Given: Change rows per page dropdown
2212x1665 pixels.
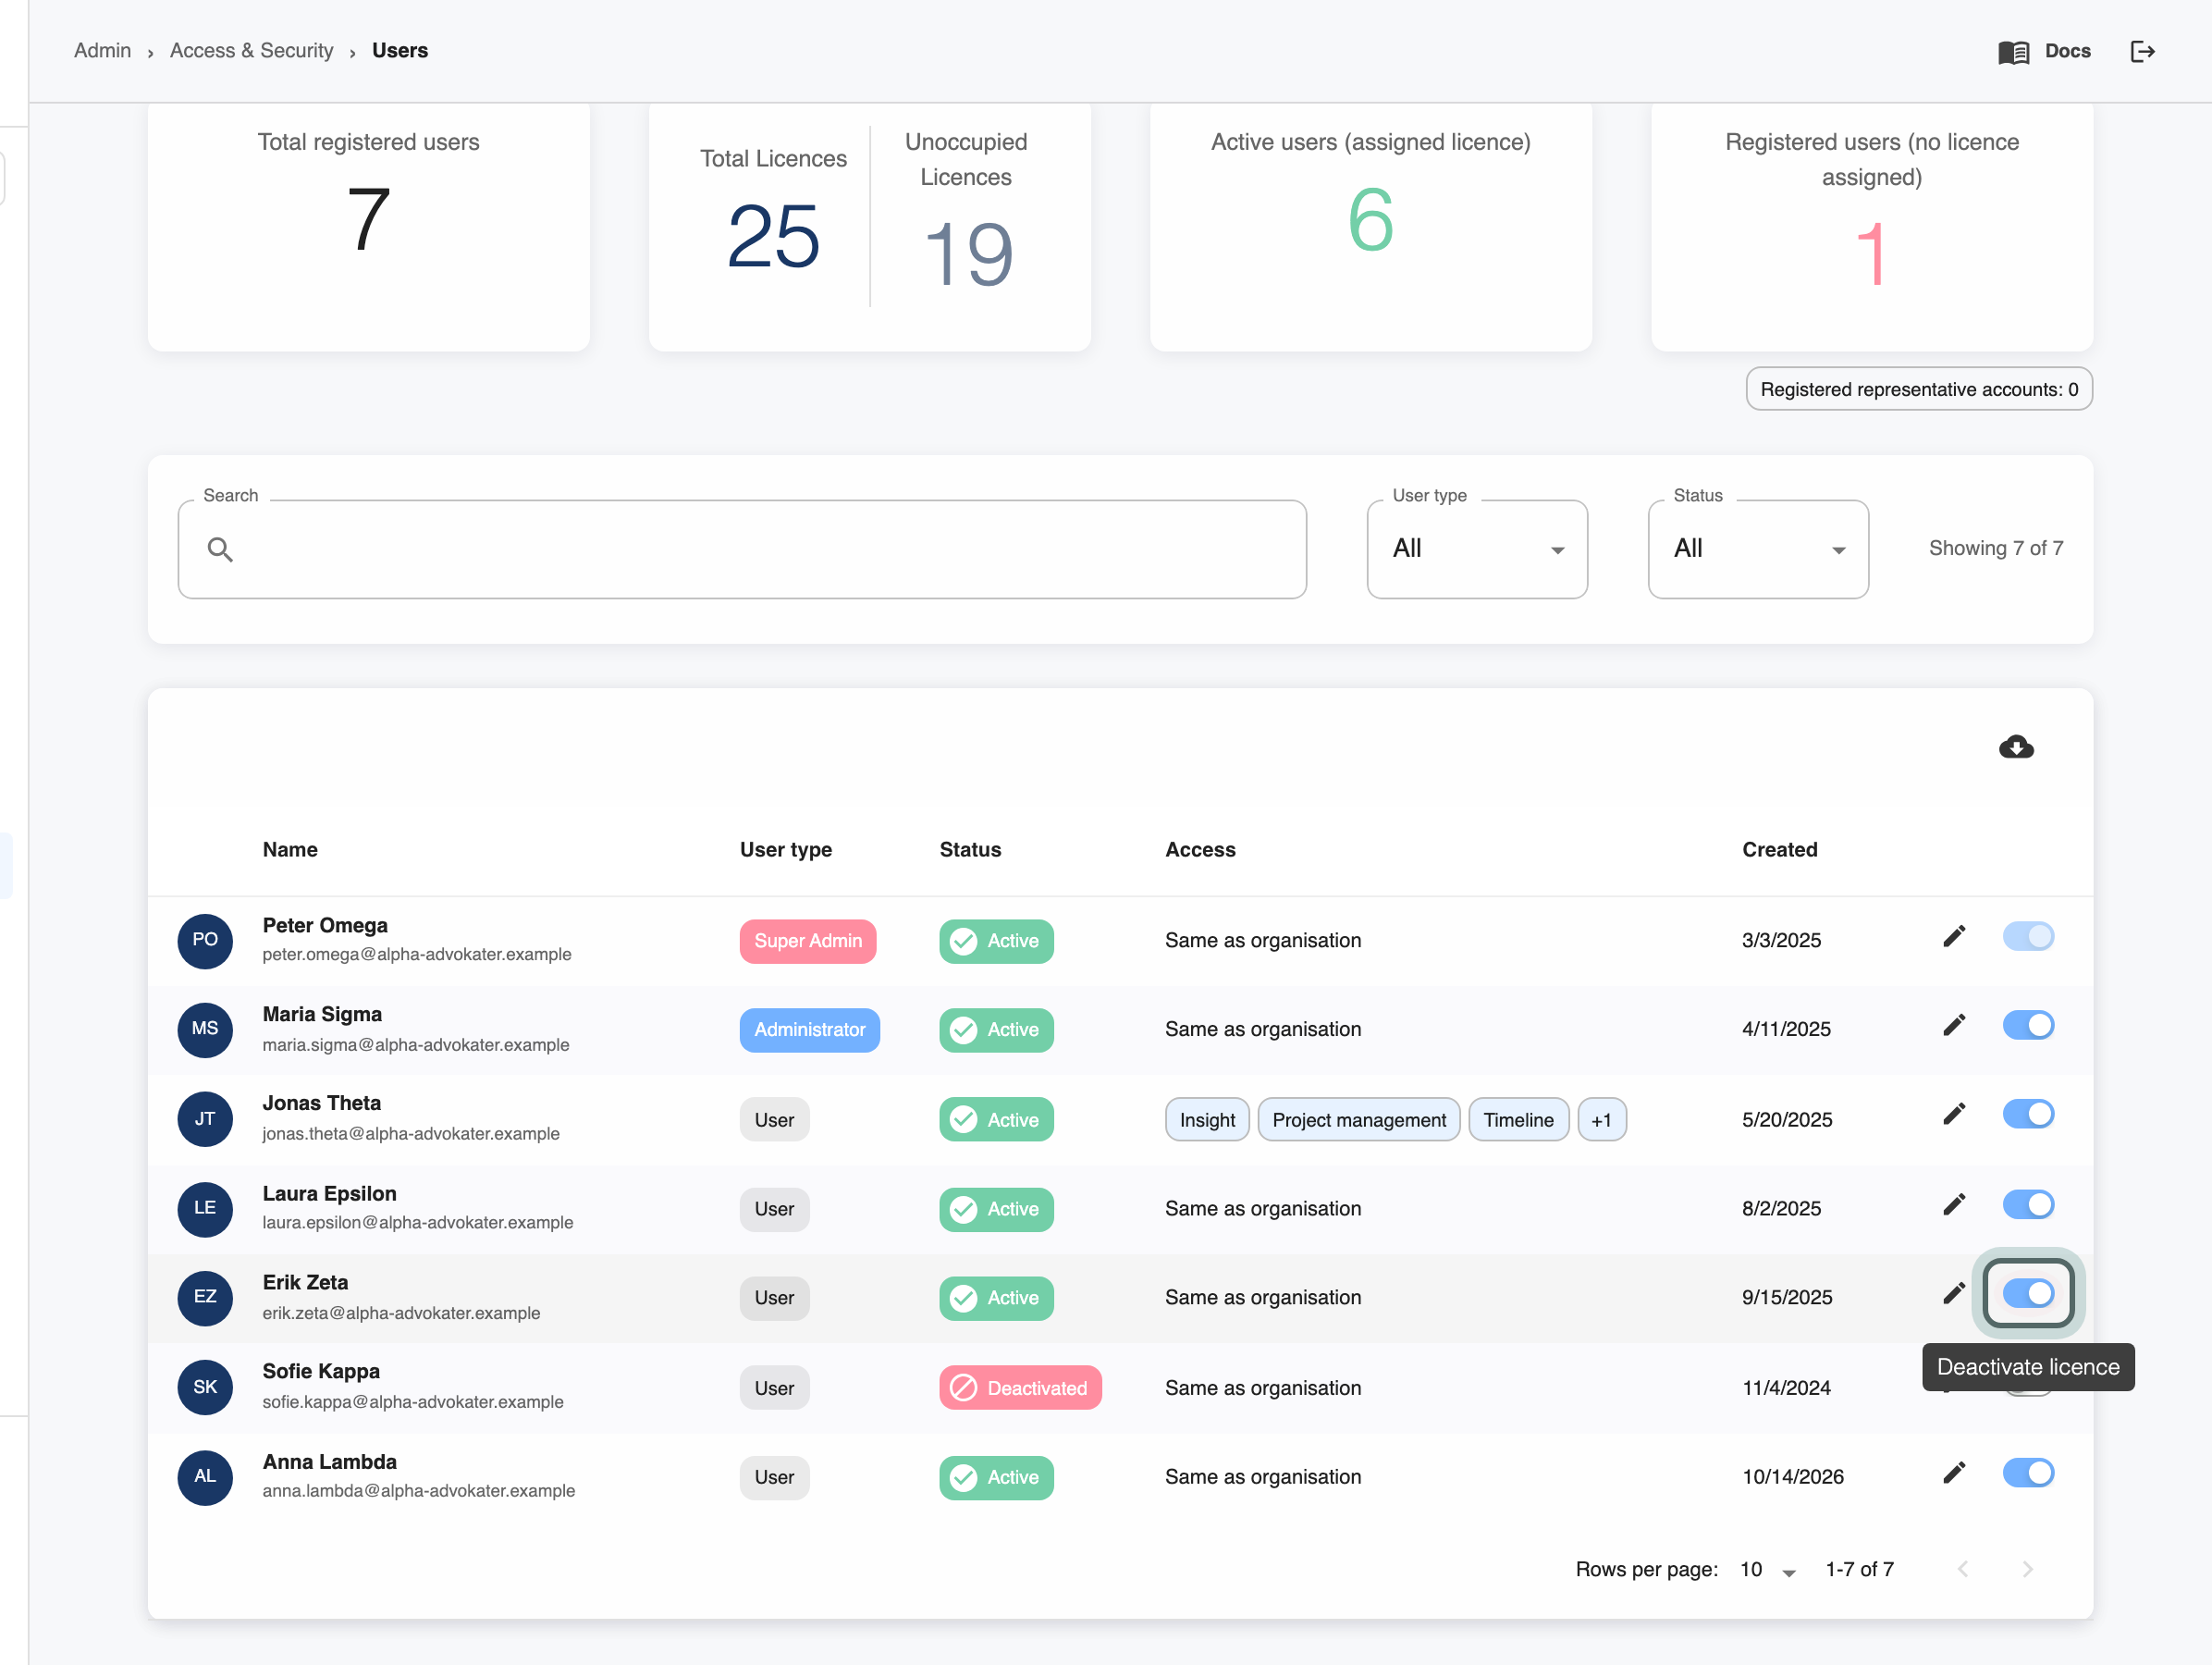Looking at the screenshot, I should 1767,1569.
